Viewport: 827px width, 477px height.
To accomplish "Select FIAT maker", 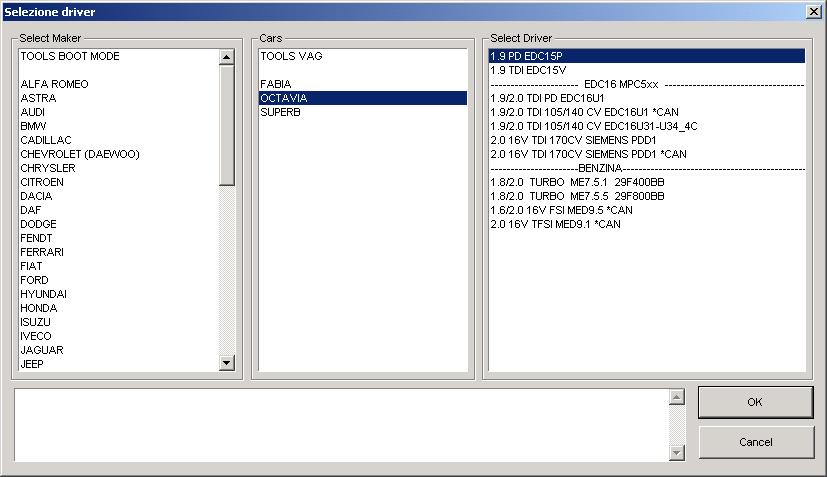I will [x=119, y=266].
